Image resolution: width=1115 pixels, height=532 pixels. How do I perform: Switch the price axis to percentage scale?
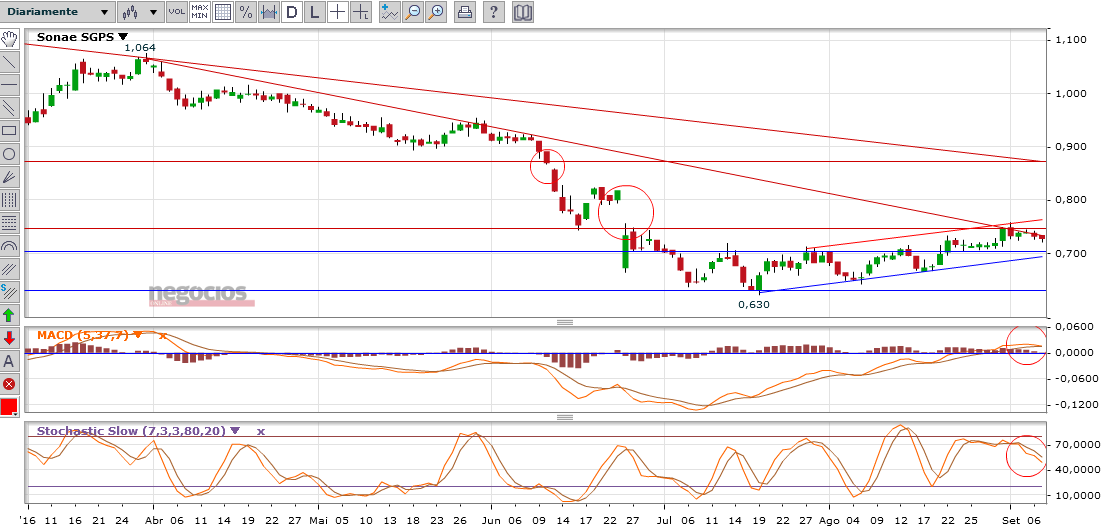point(245,11)
